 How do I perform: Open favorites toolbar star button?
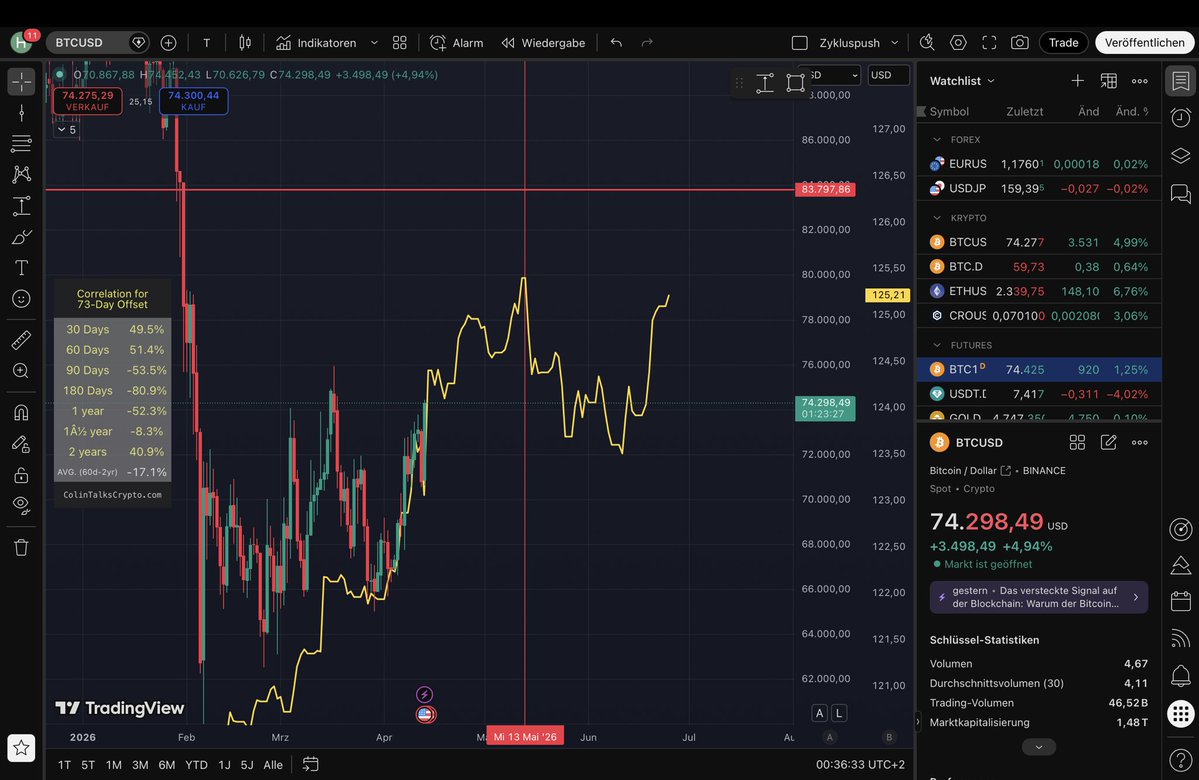tap(21, 748)
